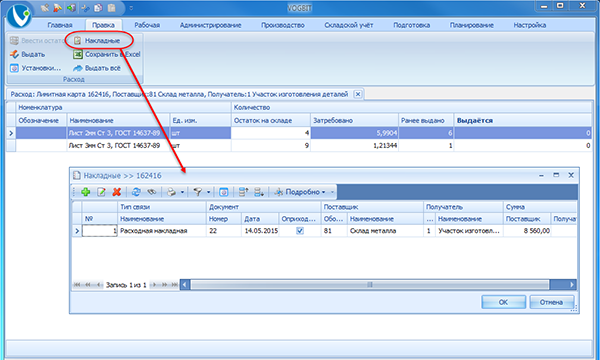The width and height of the screenshot is (600, 360).
Task: Switch to the Главная ribbon tab
Action: click(60, 25)
